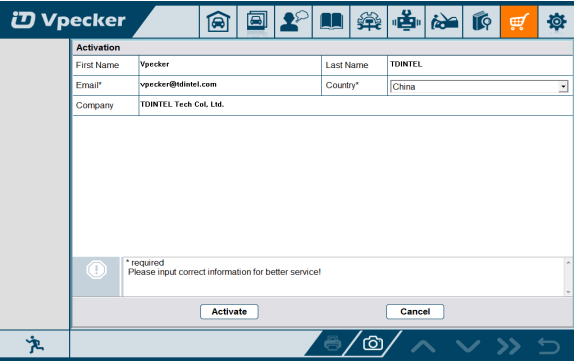Open the vehicle photo gallery icon

point(256,22)
